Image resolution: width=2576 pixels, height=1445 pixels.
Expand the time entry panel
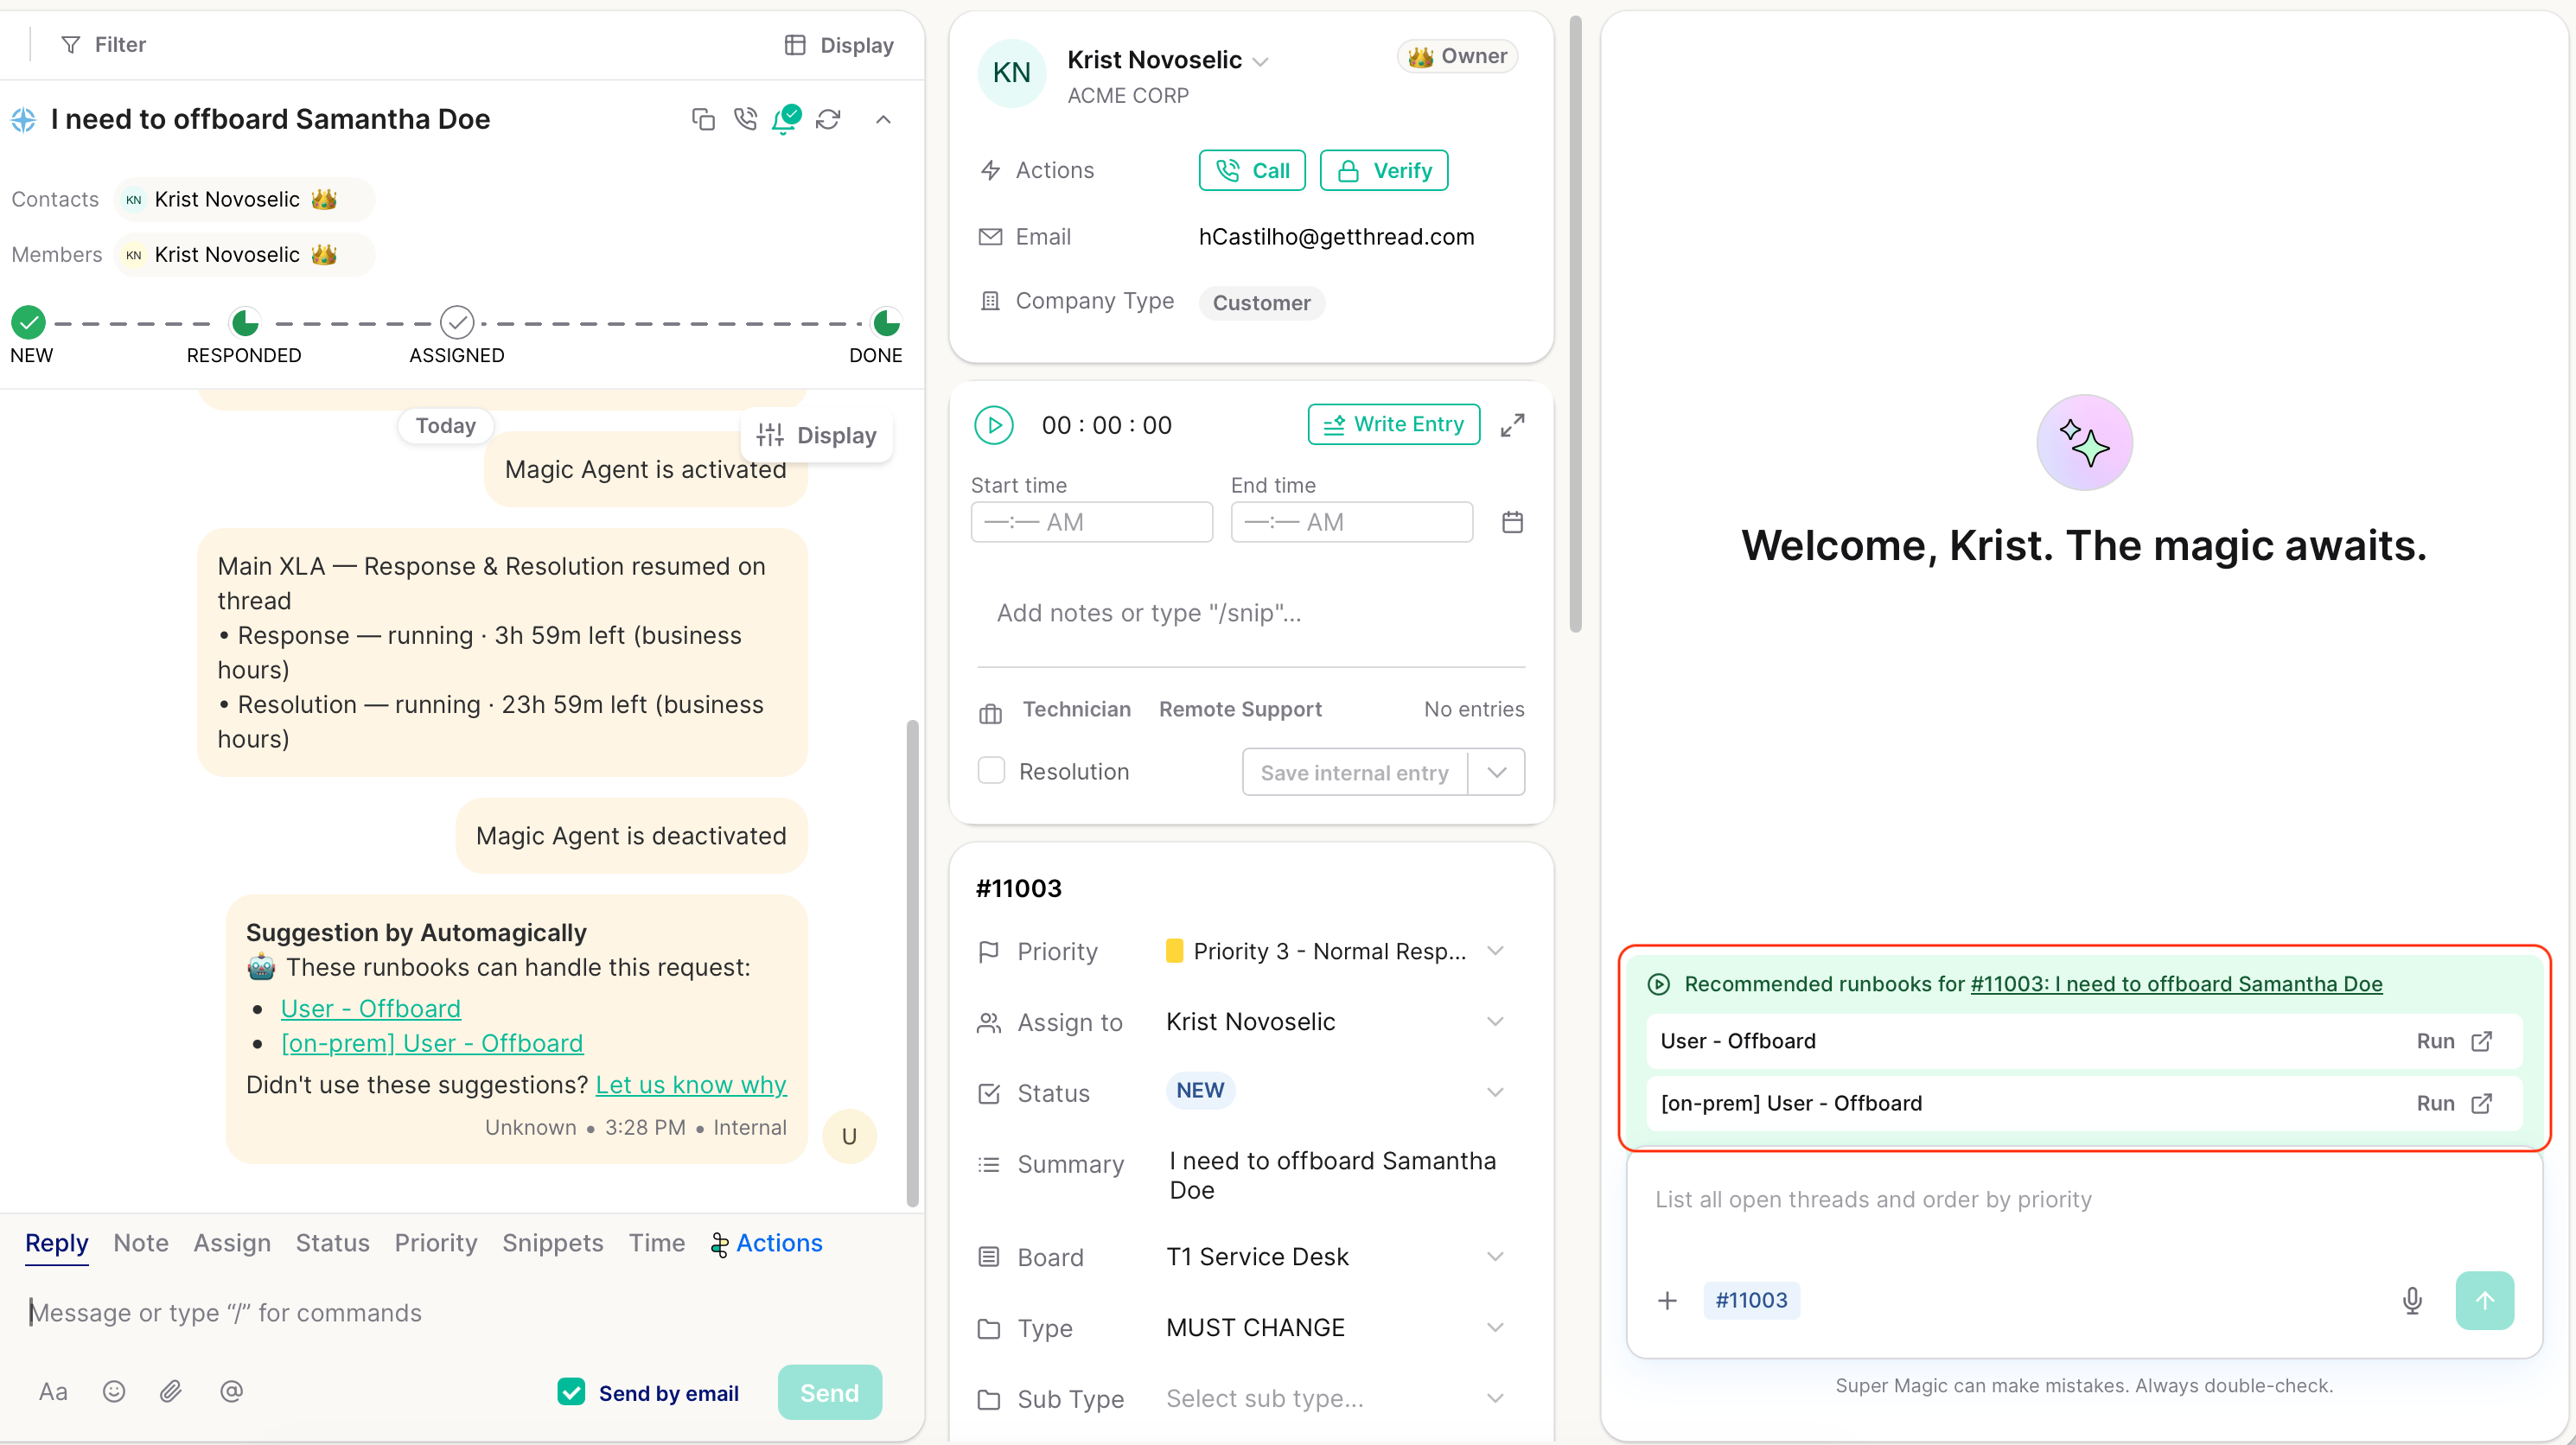point(1512,425)
